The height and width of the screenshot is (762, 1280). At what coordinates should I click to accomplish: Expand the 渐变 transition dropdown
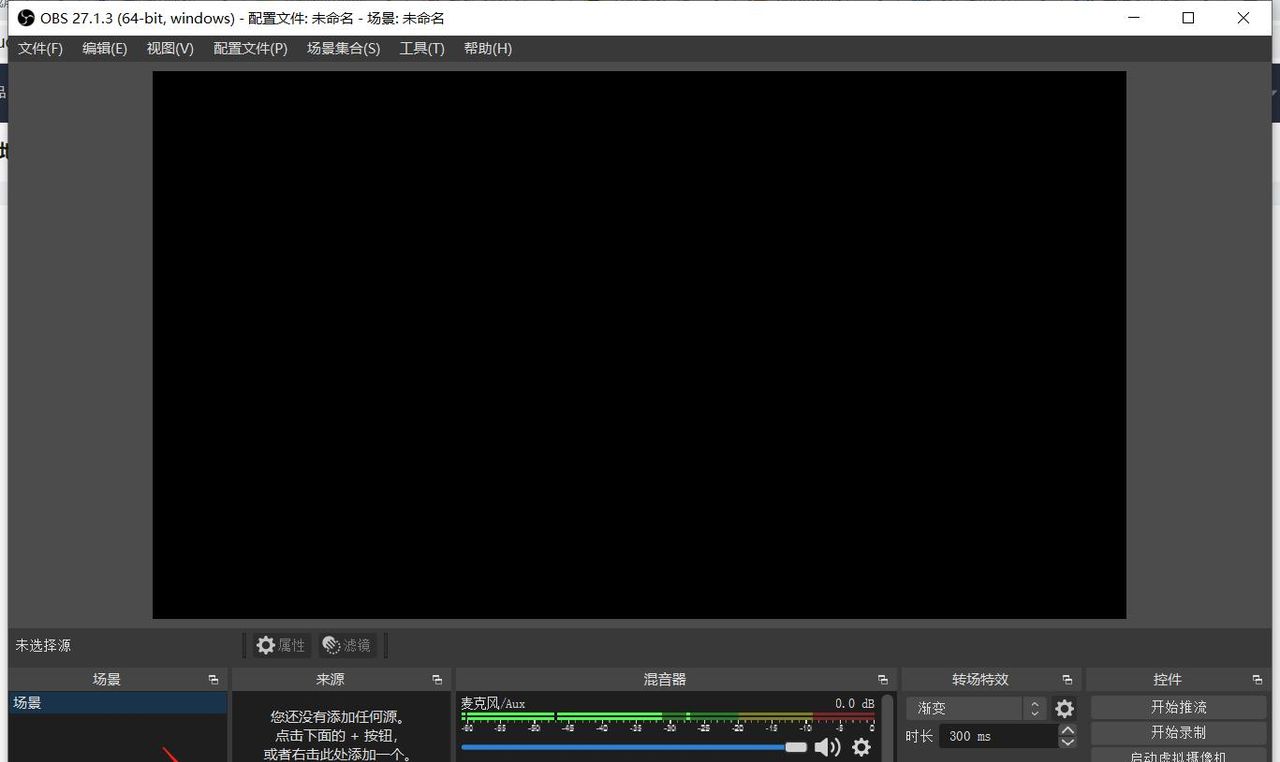(x=976, y=708)
